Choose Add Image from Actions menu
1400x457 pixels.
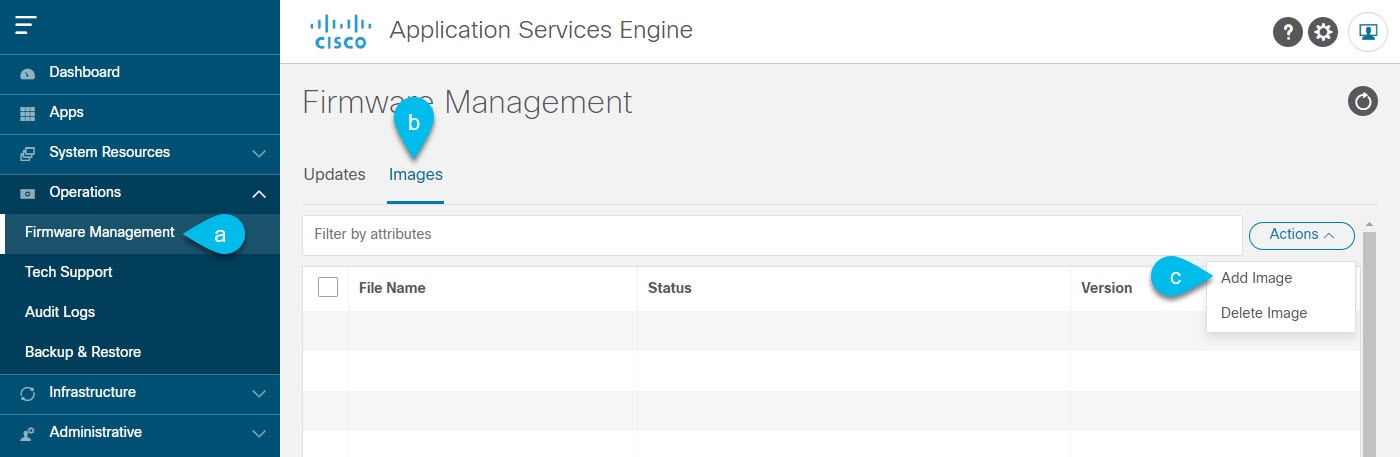(x=1257, y=278)
